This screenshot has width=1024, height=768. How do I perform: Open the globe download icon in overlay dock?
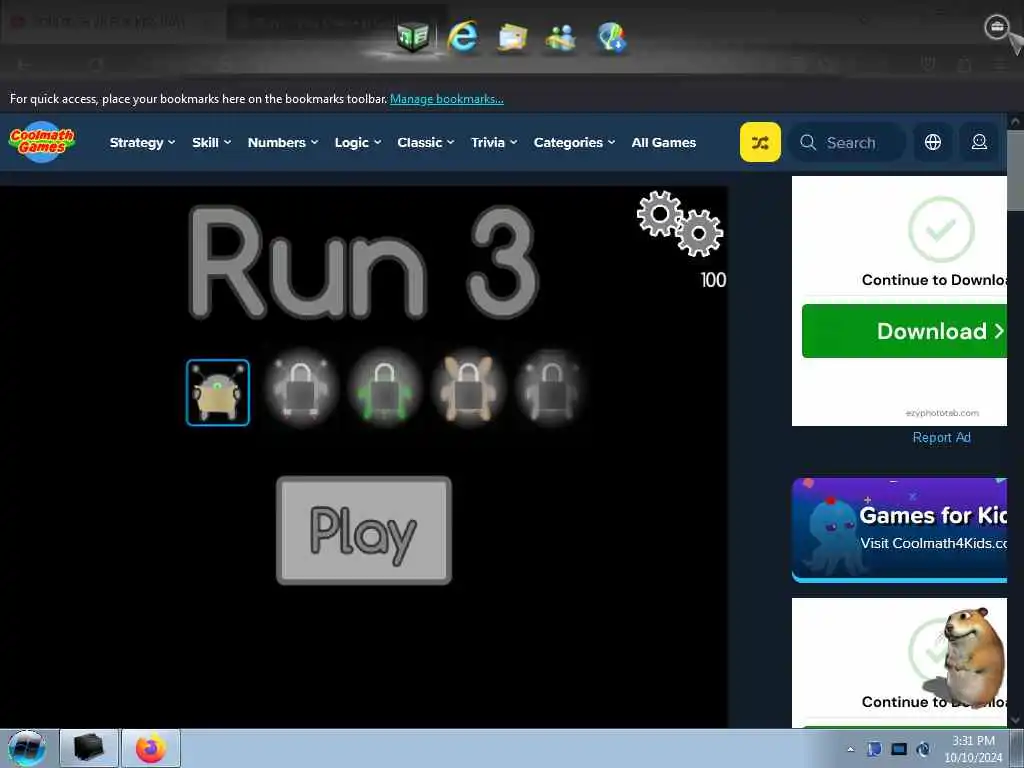click(x=611, y=37)
